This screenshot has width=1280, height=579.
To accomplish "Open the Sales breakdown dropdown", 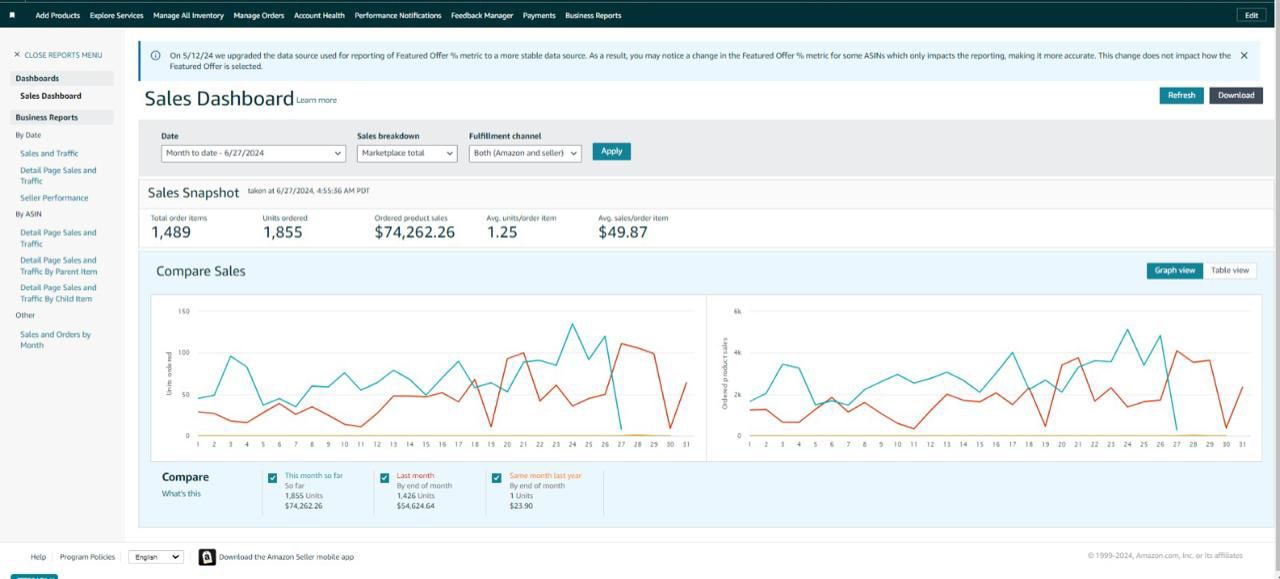I will click(x=407, y=153).
